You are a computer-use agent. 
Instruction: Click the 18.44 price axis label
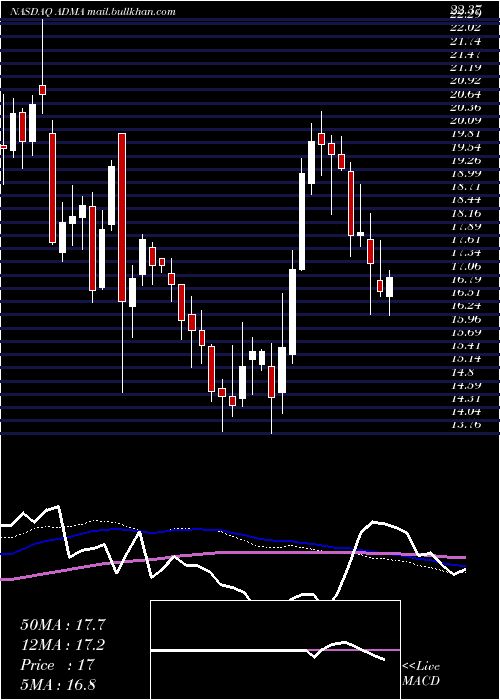(x=466, y=200)
